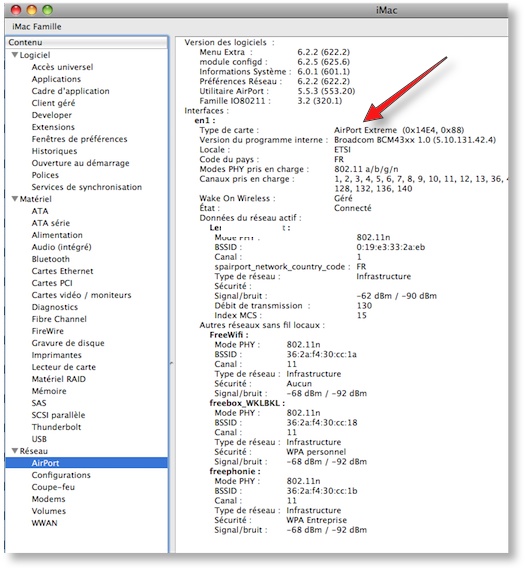Select SAS entry
The height and width of the screenshot is (571, 525).
click(39, 403)
